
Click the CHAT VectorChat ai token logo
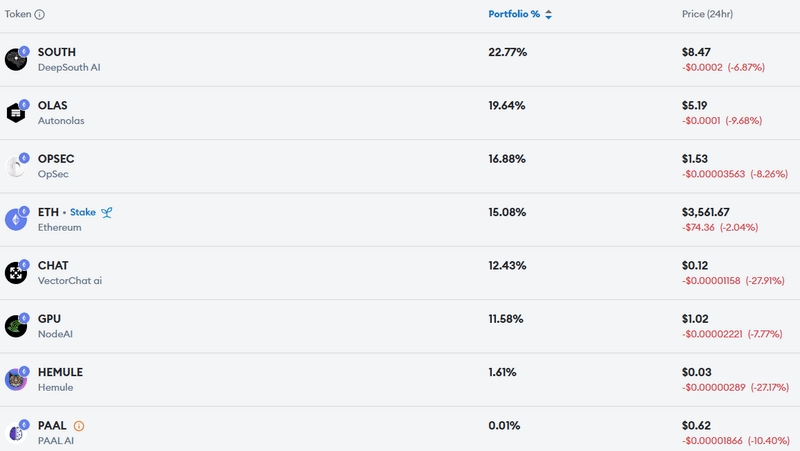pyautogui.click(x=16, y=273)
